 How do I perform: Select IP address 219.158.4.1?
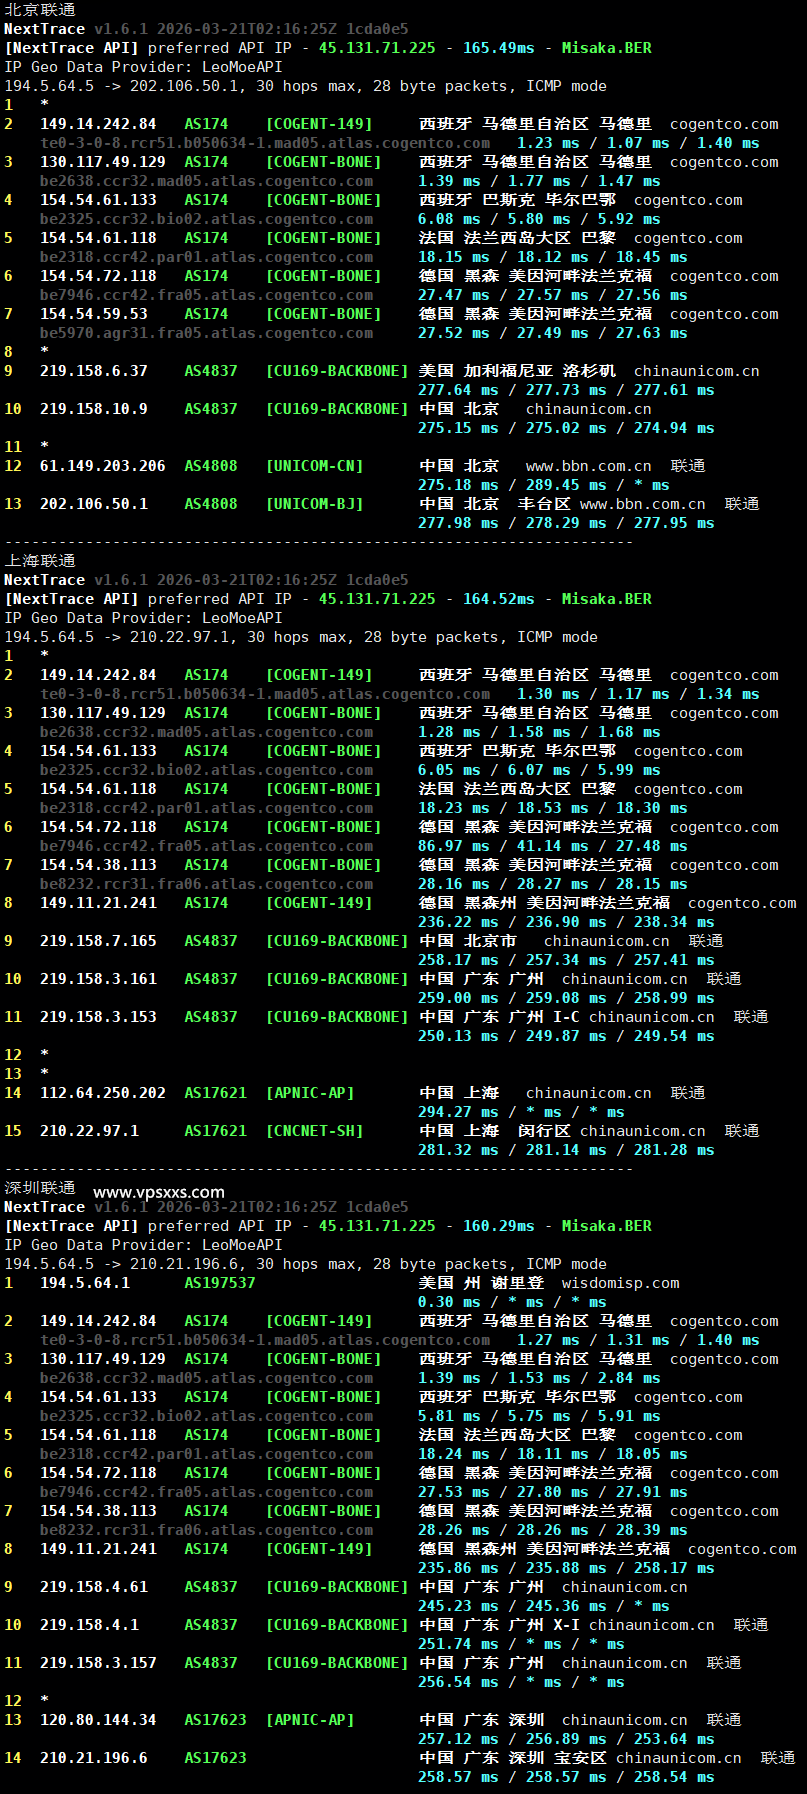click(x=89, y=1625)
